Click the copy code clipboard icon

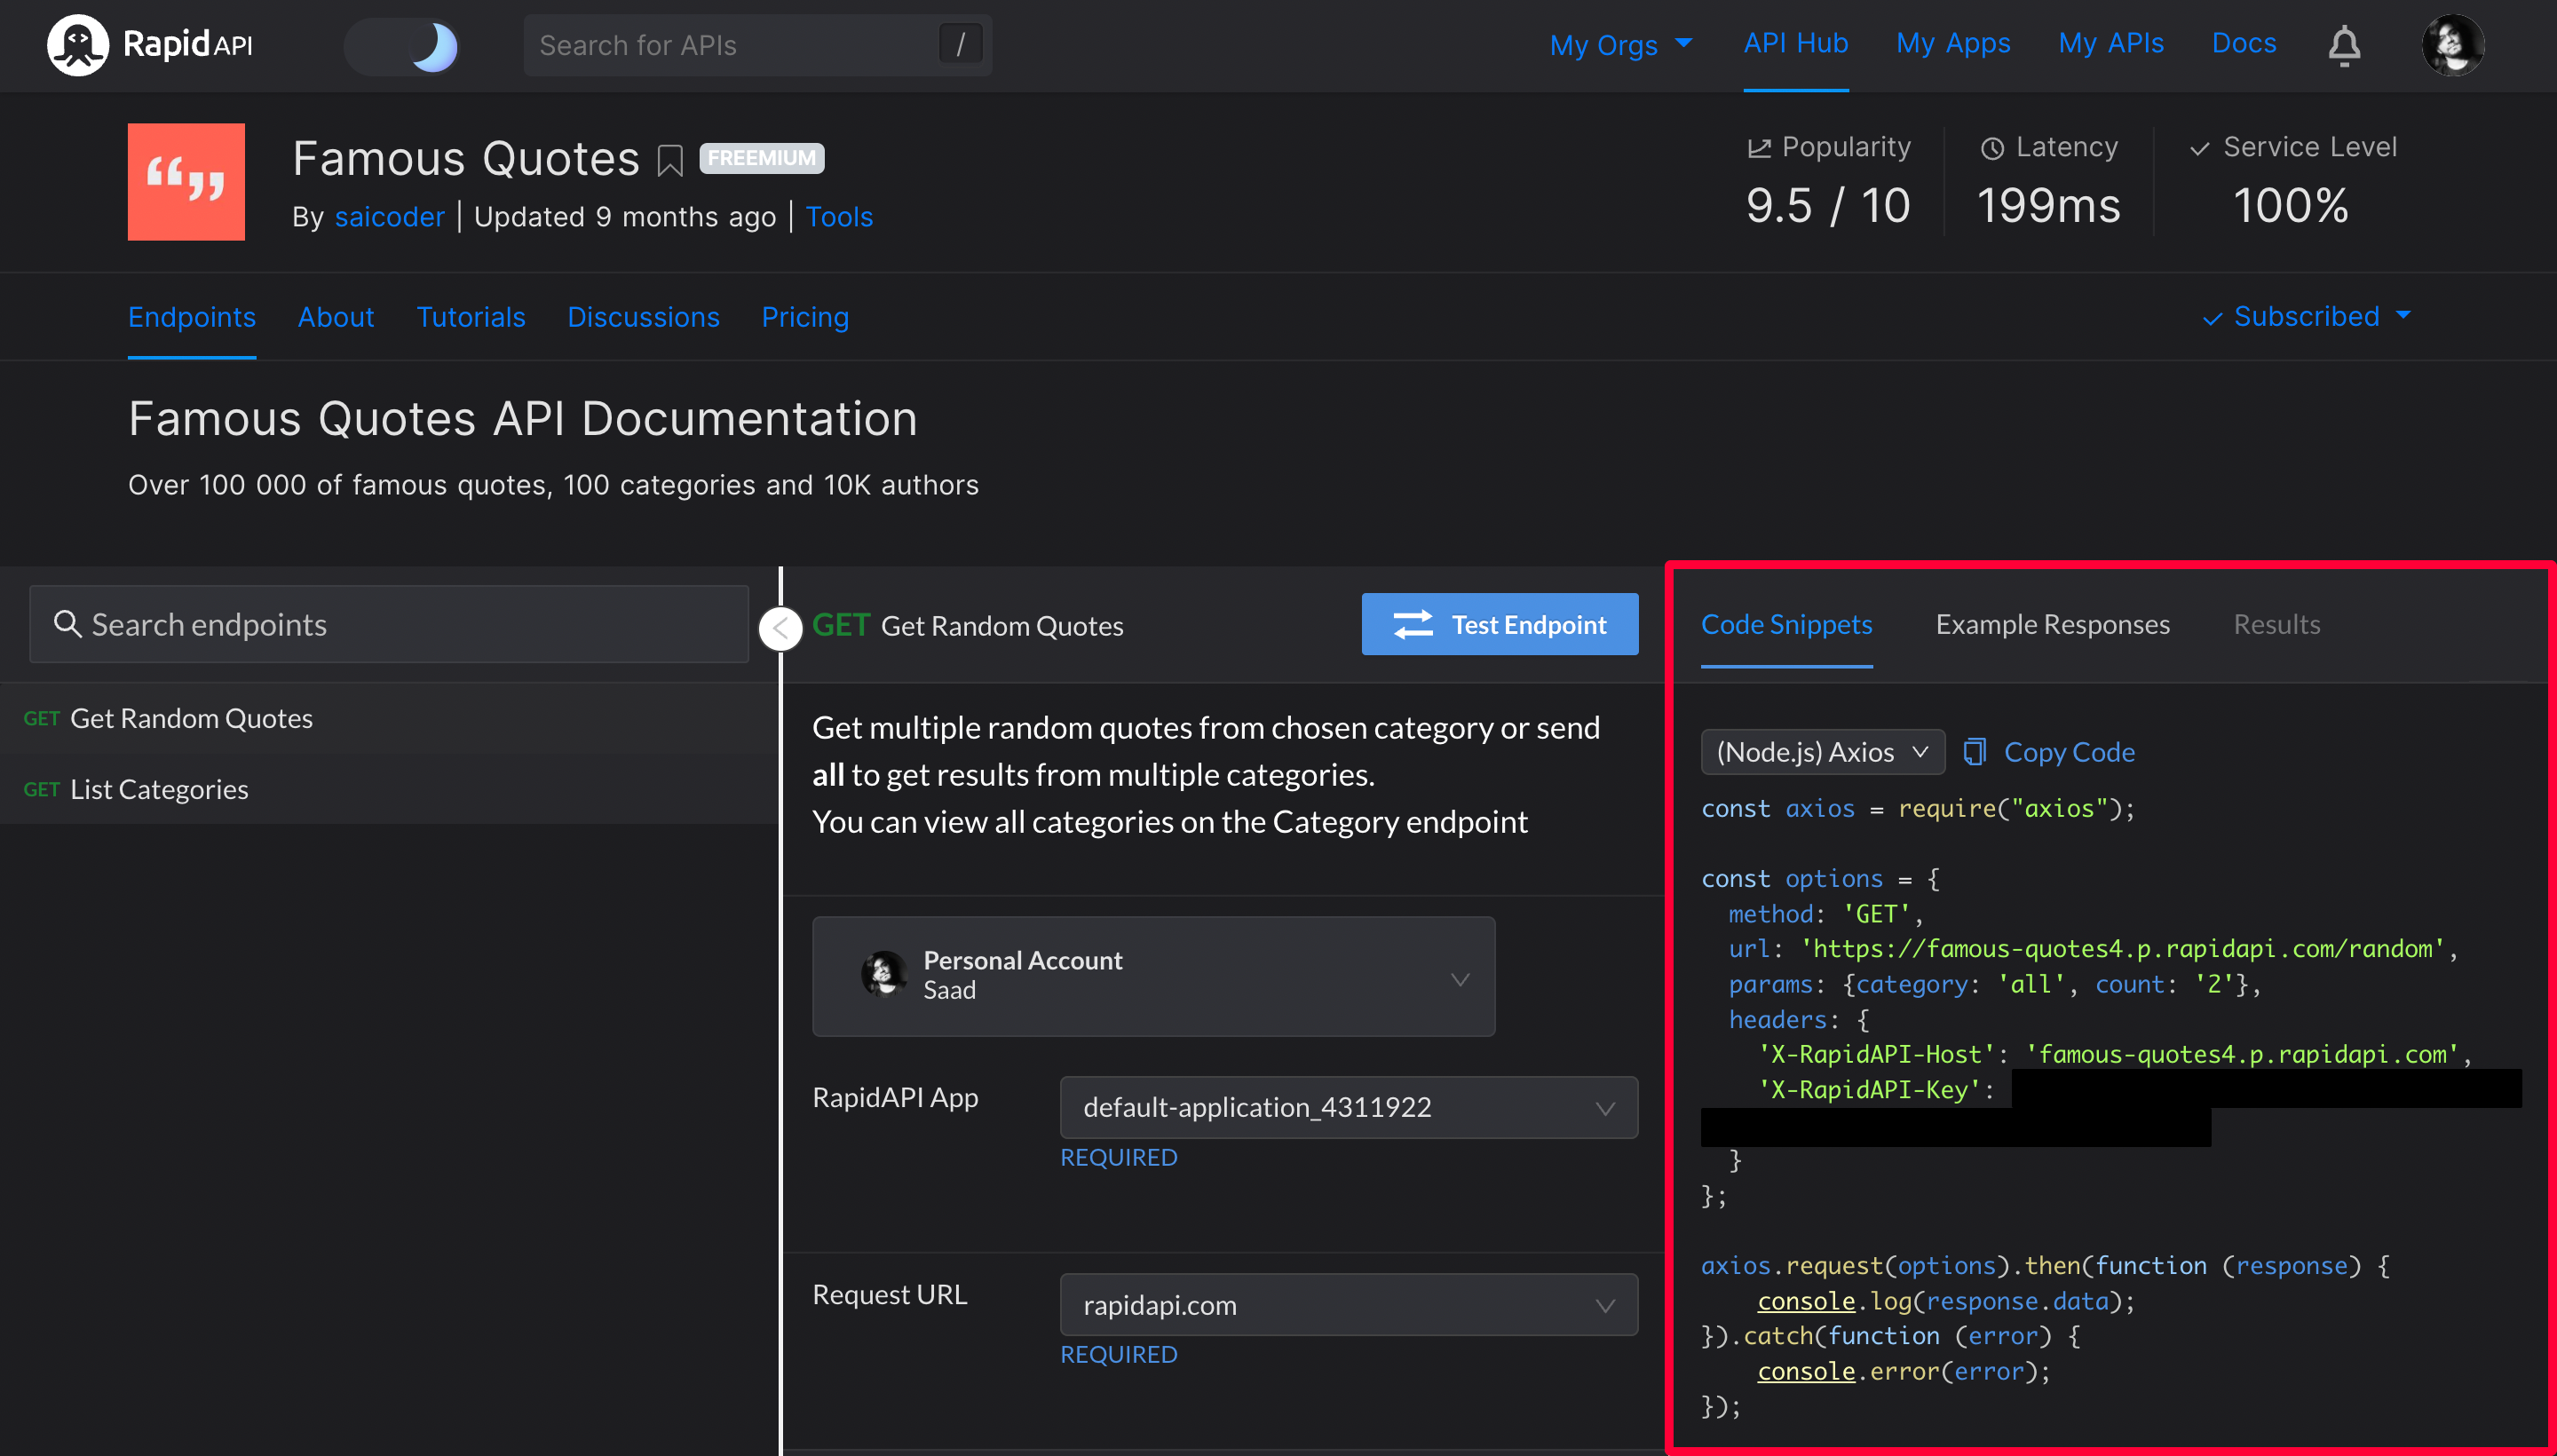pyautogui.click(x=1974, y=752)
